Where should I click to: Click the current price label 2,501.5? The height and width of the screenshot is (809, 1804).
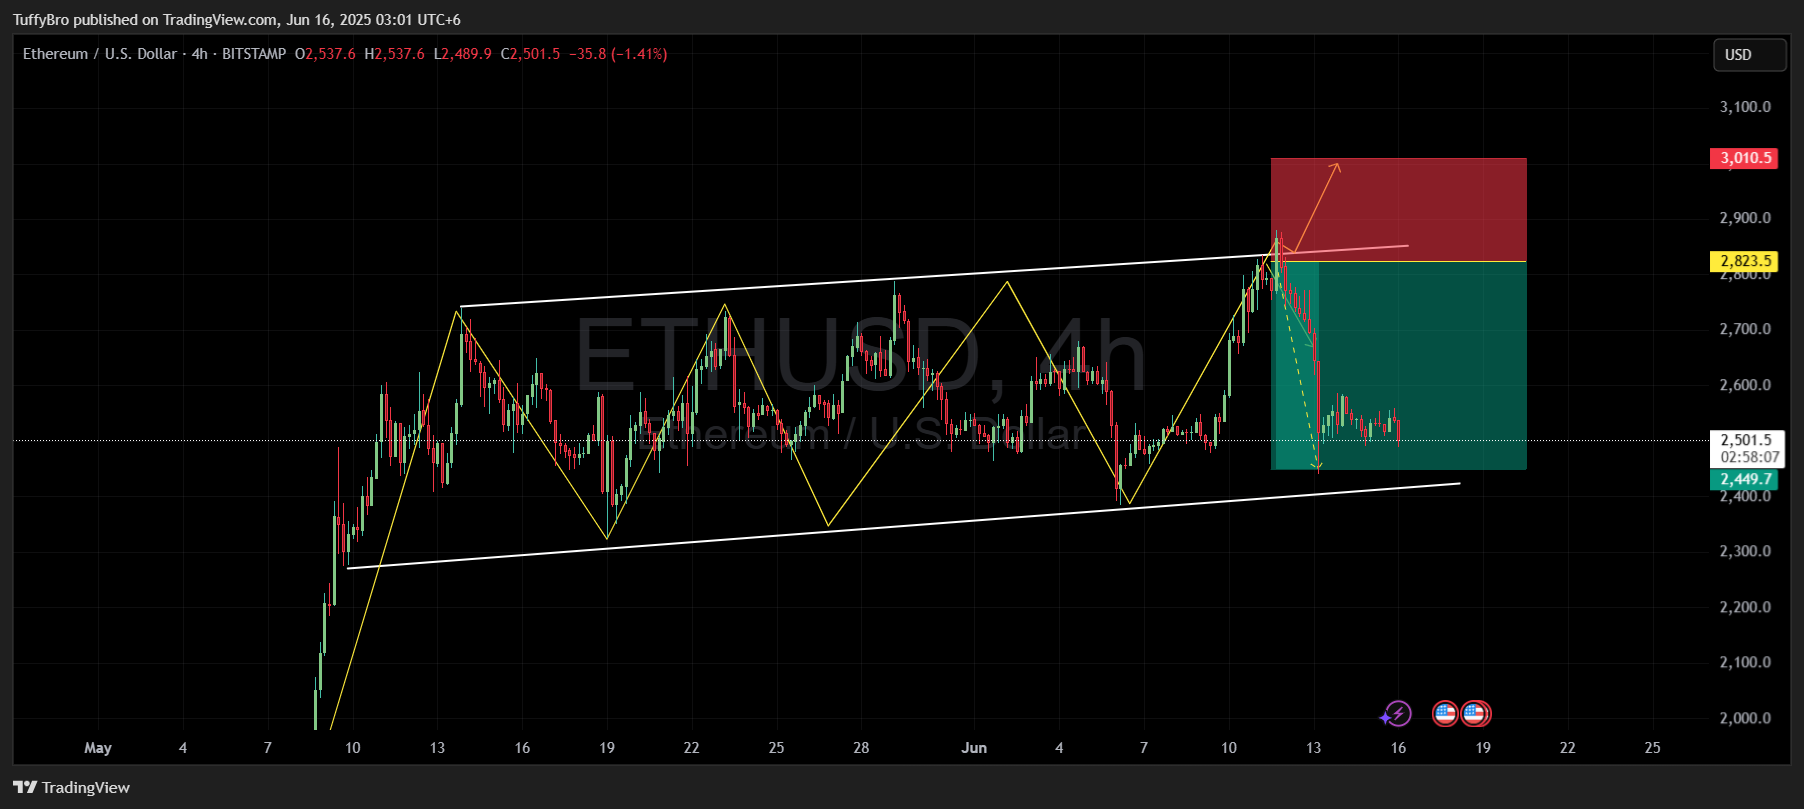1746,440
